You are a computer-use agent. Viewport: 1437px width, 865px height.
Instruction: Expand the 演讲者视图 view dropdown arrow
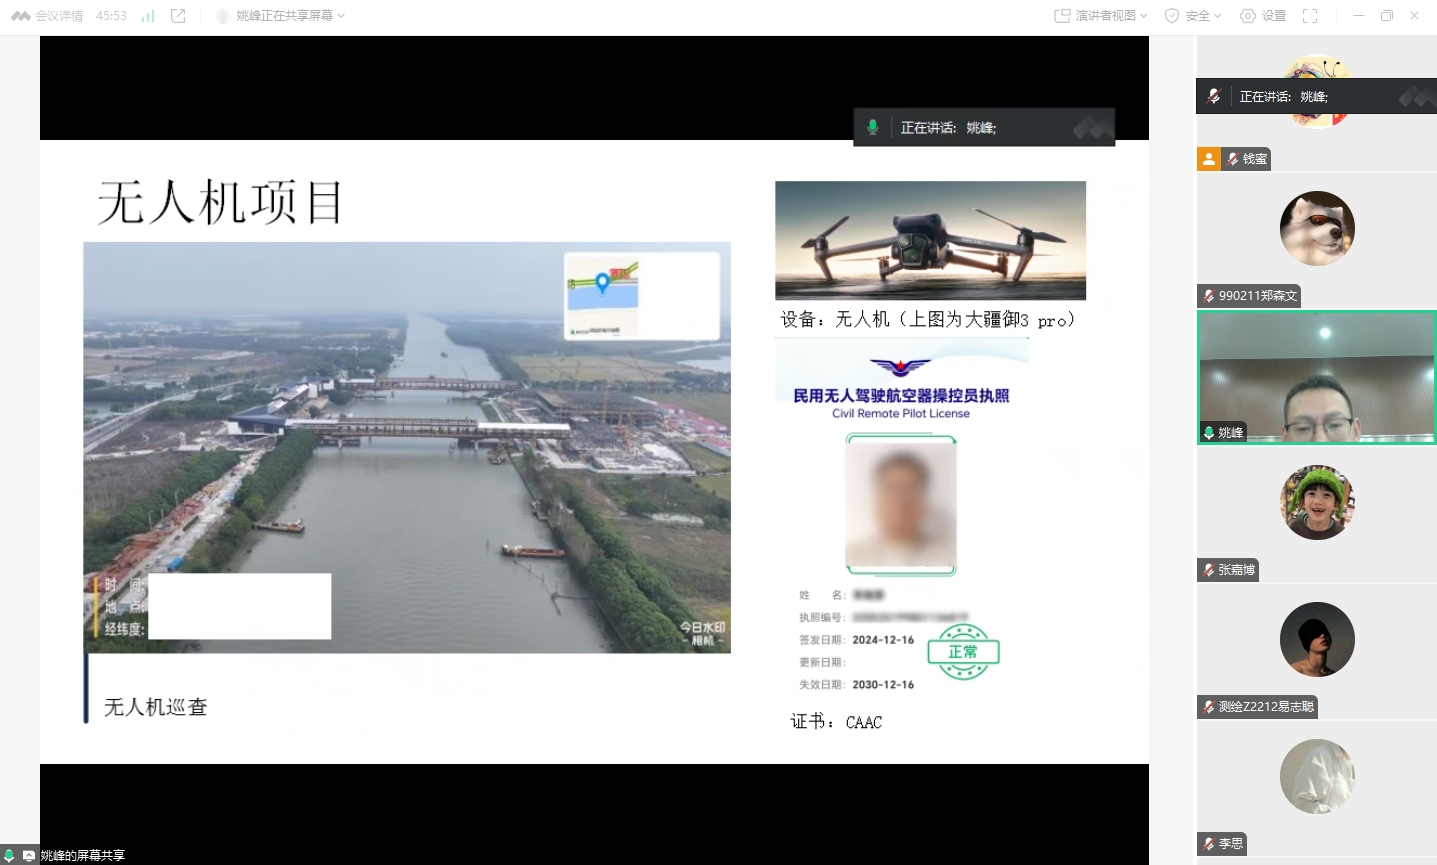tap(1144, 16)
